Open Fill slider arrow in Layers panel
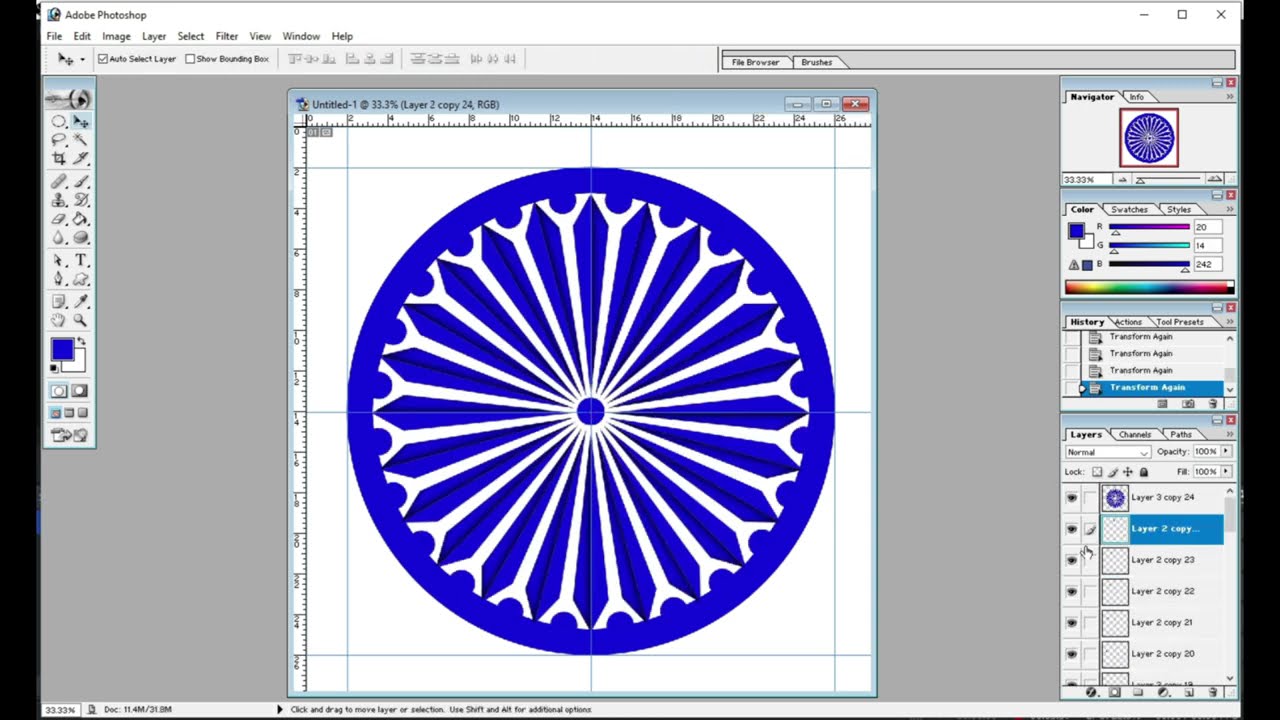Screen dimensions: 1280x720 pos(1226,472)
